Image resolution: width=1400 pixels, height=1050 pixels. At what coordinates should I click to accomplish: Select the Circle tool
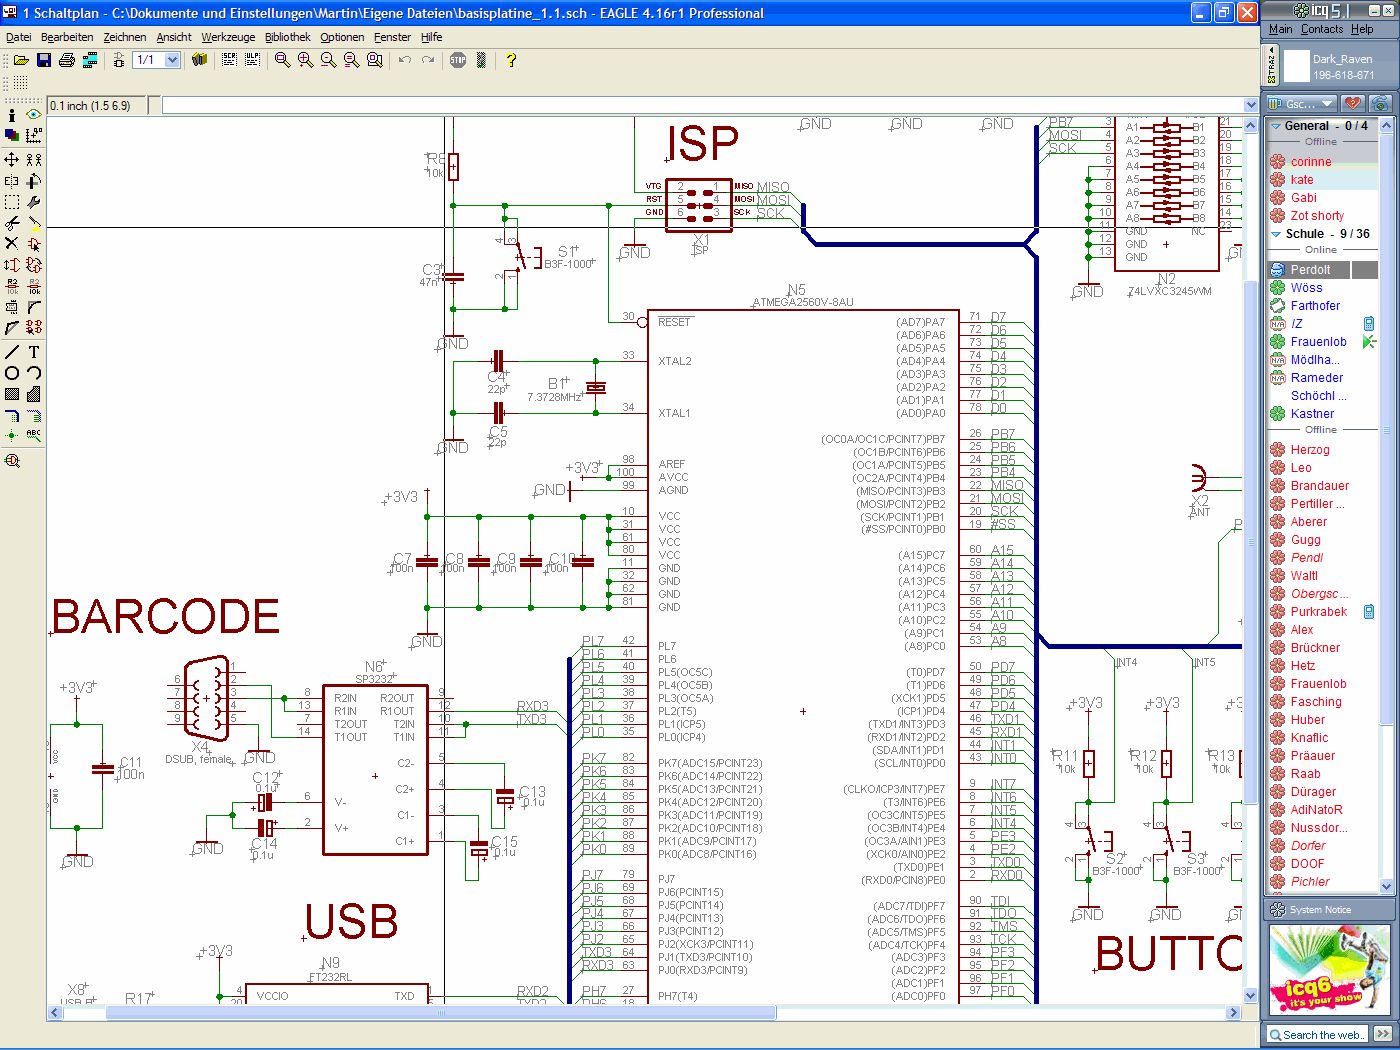tap(12, 373)
